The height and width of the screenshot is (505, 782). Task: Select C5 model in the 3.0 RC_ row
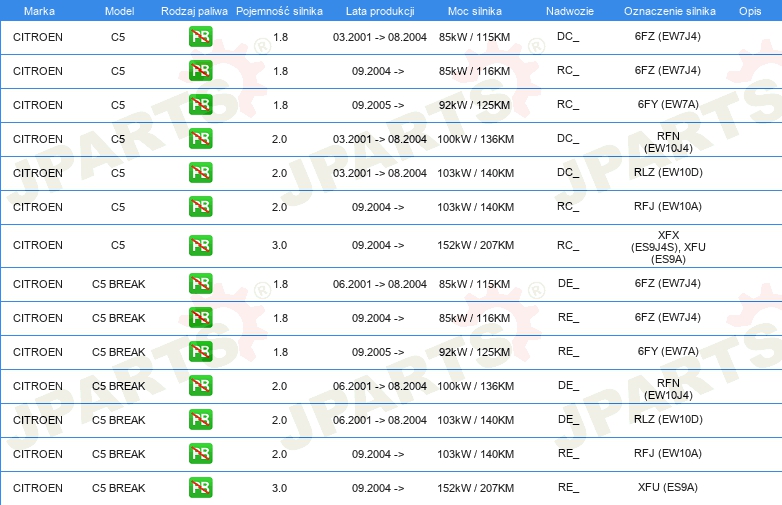pyautogui.click(x=118, y=245)
